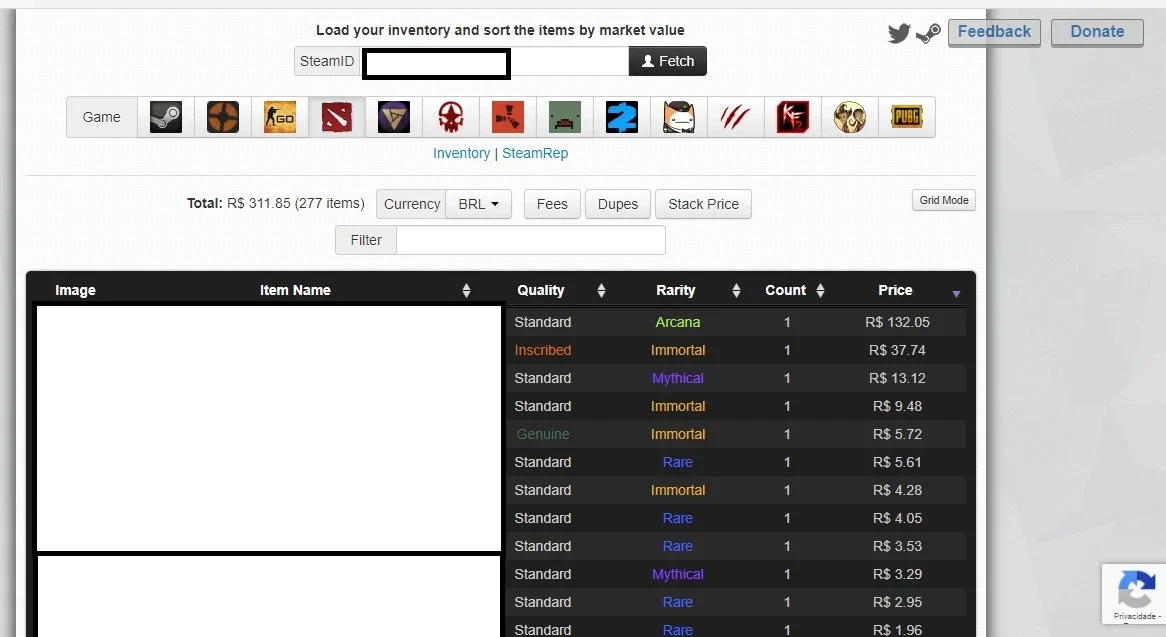The height and width of the screenshot is (637, 1166).
Task: Select the Rust game icon
Action: 508,117
